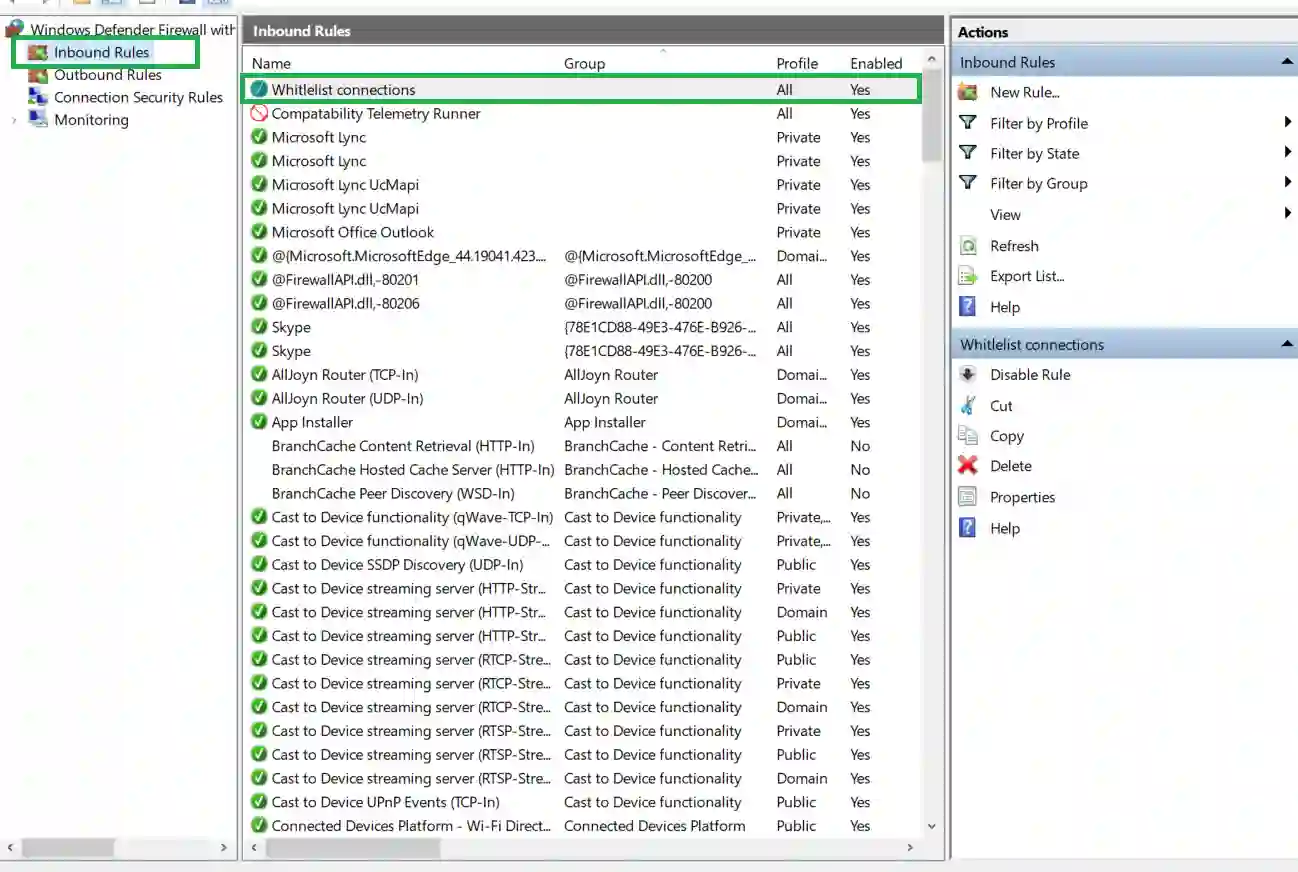Select the @FirewallAPI.dll,-80206 rule name
The width and height of the screenshot is (1298, 872).
pyautogui.click(x=345, y=303)
